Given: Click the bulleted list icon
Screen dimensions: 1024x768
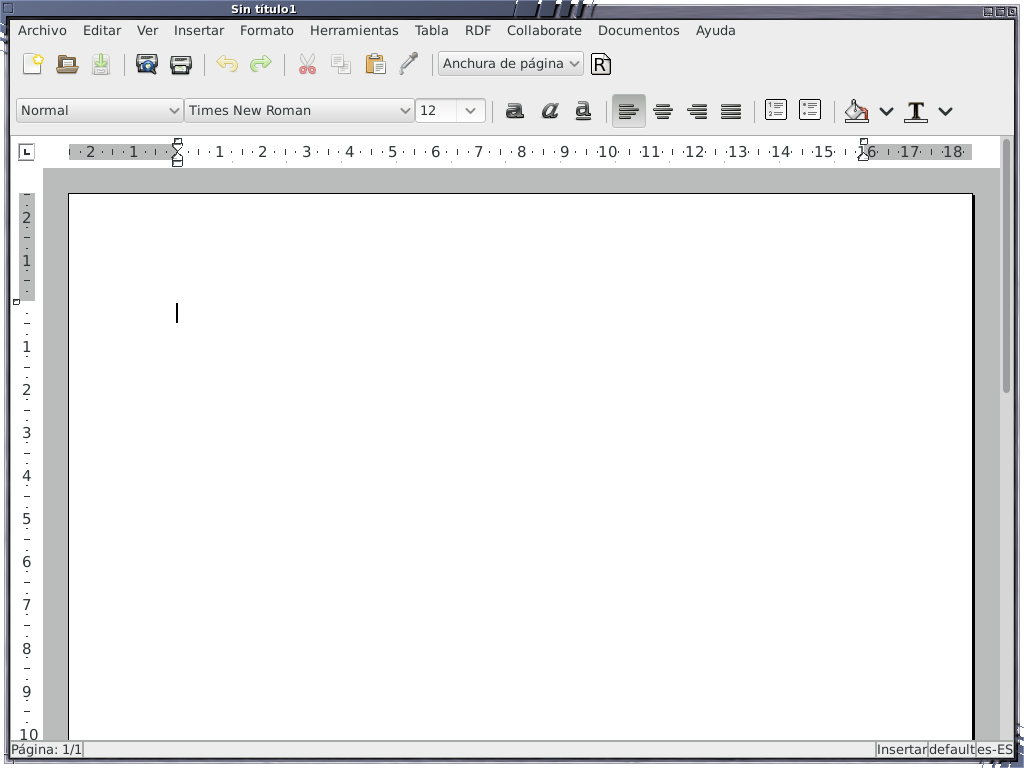Looking at the screenshot, I should point(810,111).
